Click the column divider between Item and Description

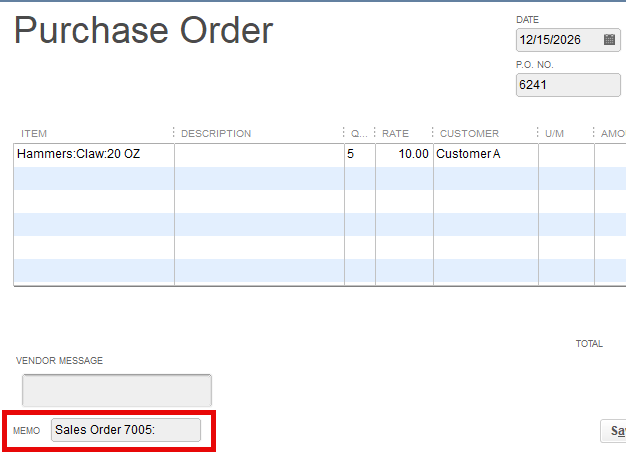174,134
